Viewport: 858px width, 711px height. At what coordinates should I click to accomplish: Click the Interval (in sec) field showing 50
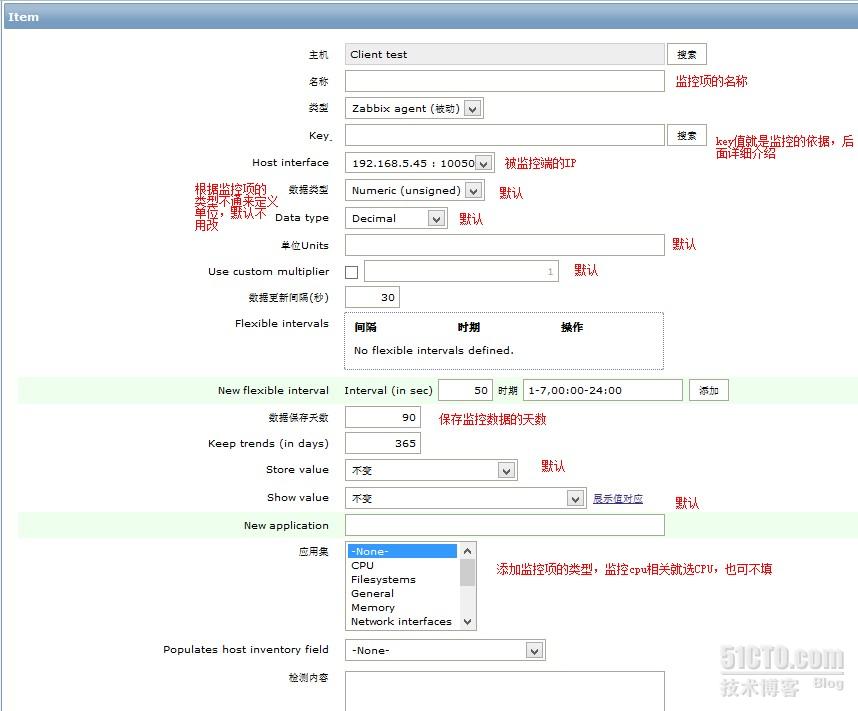click(x=465, y=390)
